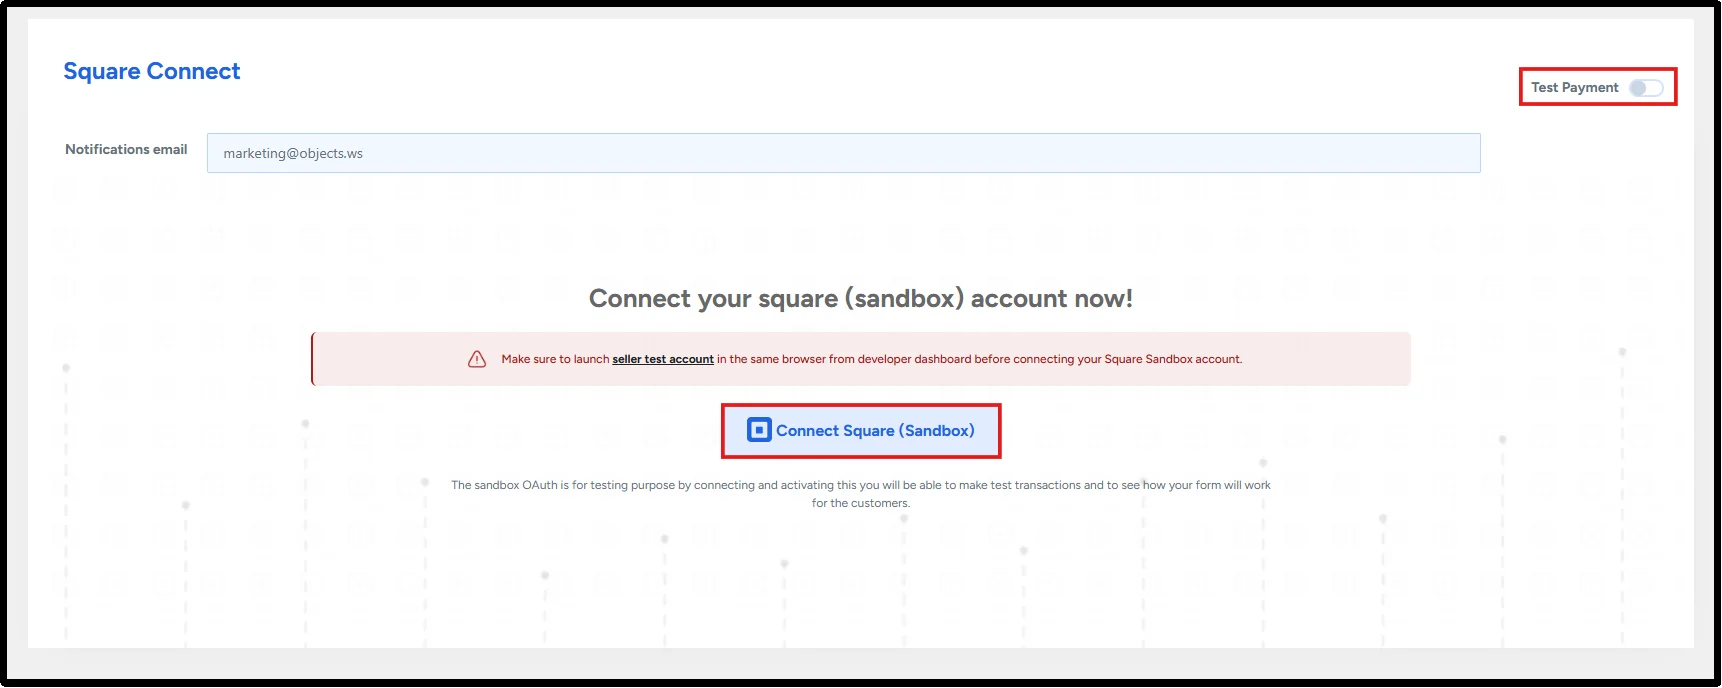Focus the Notifications email input field

pos(843,153)
